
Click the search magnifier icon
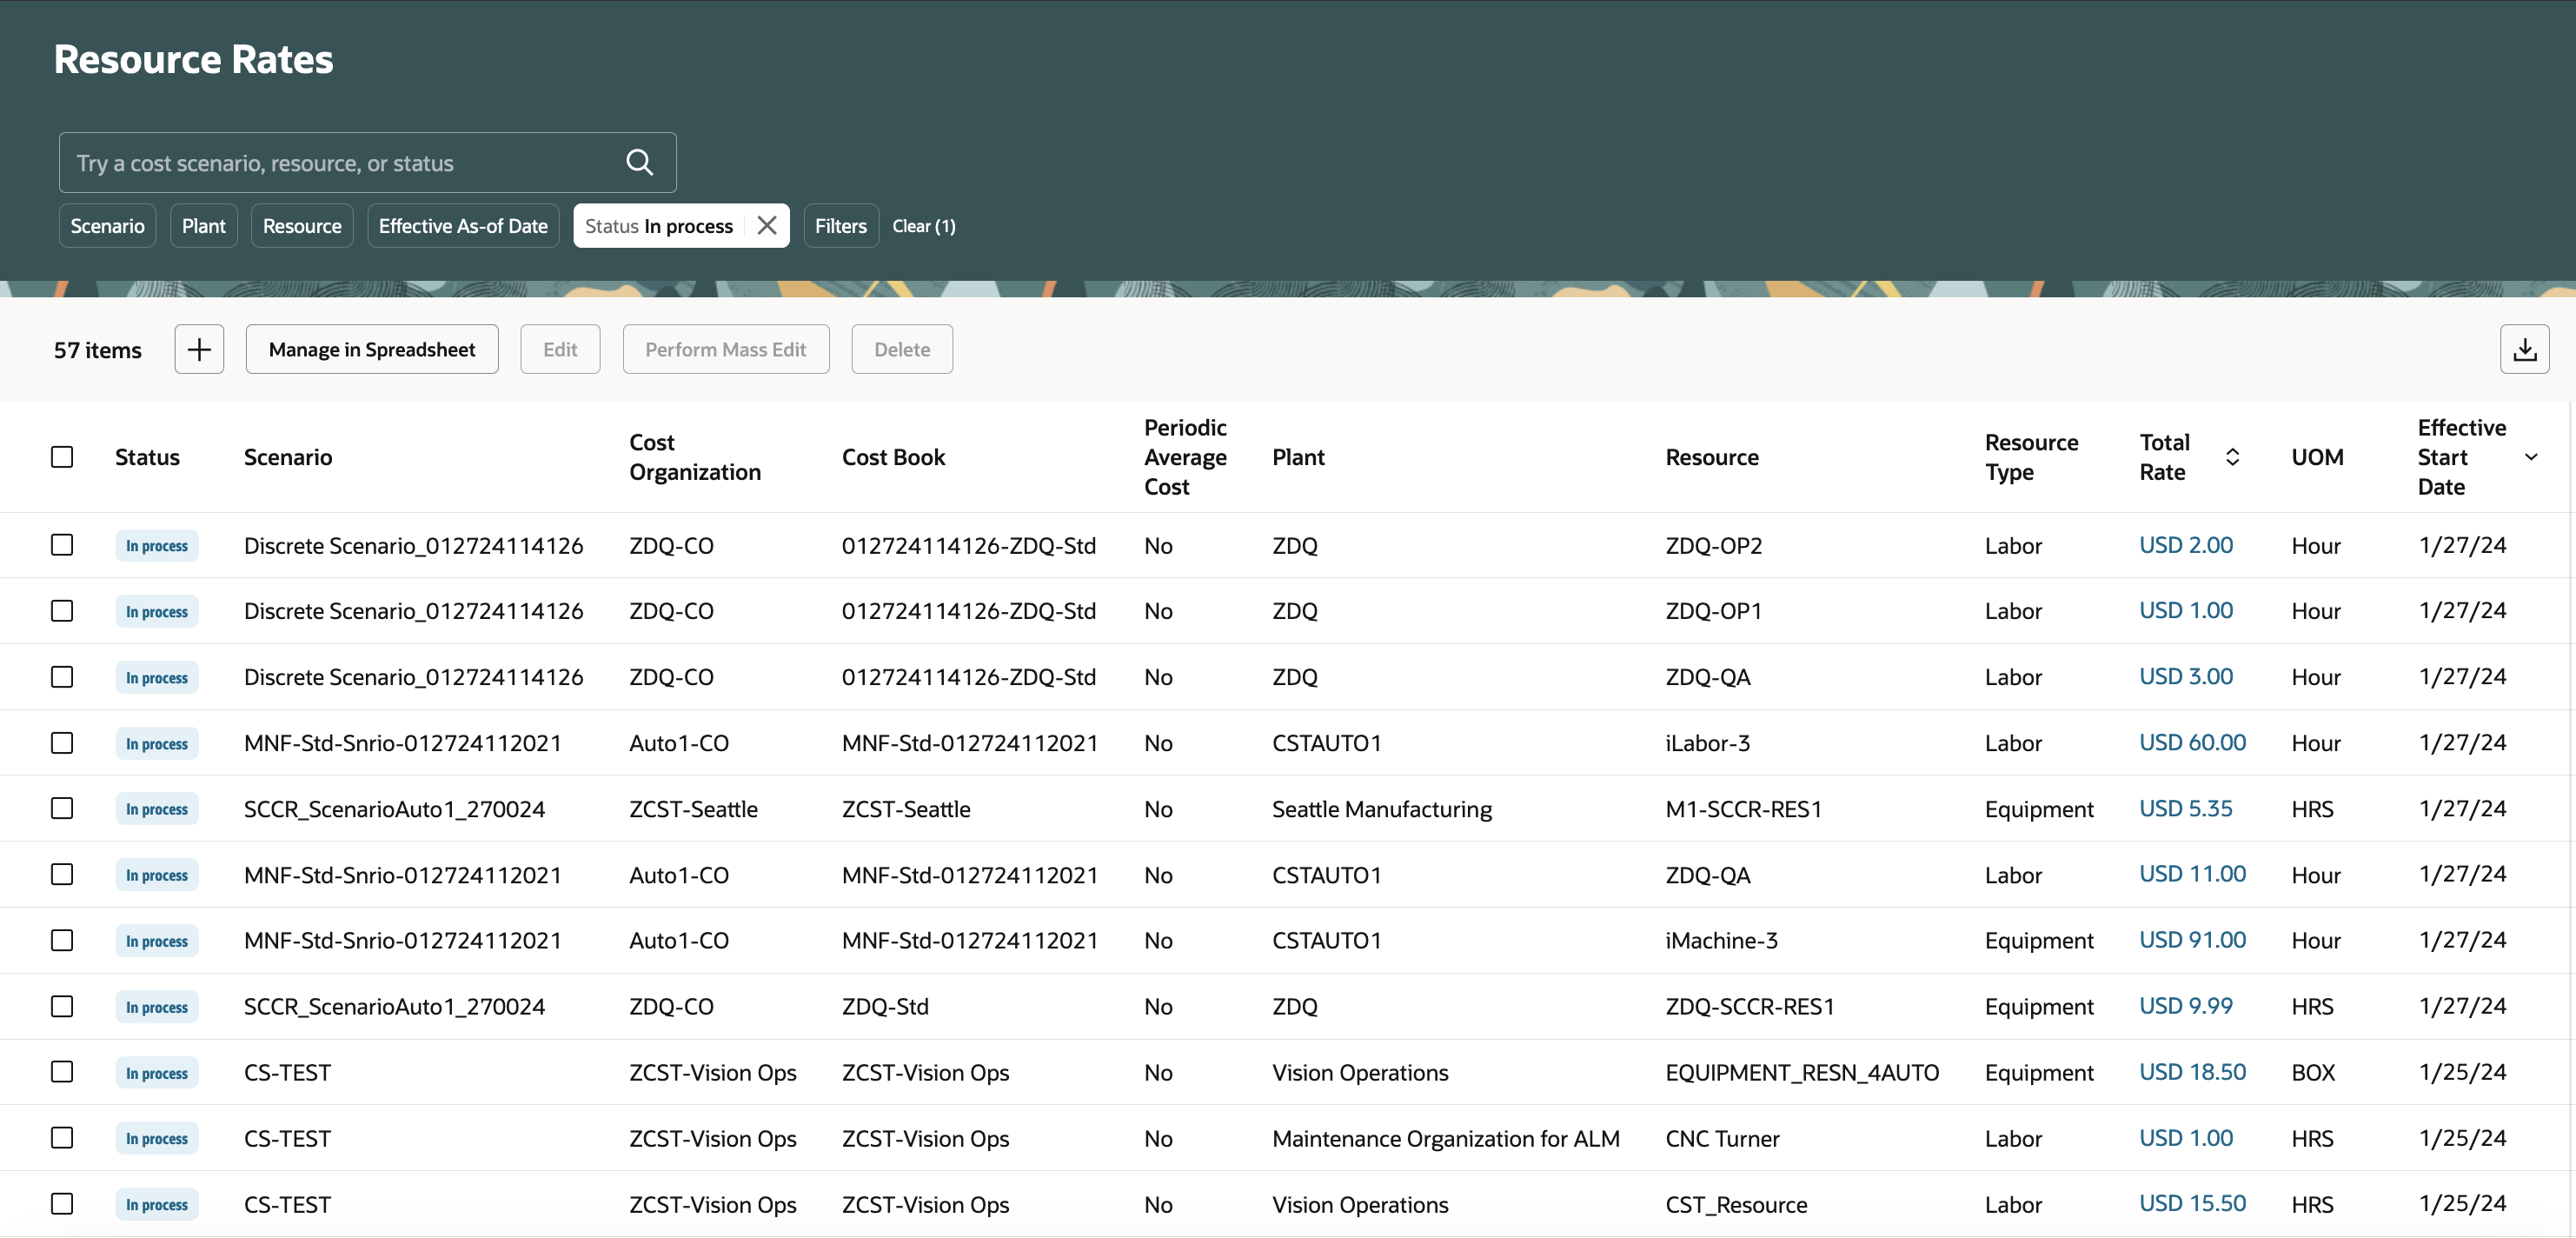pos(639,162)
